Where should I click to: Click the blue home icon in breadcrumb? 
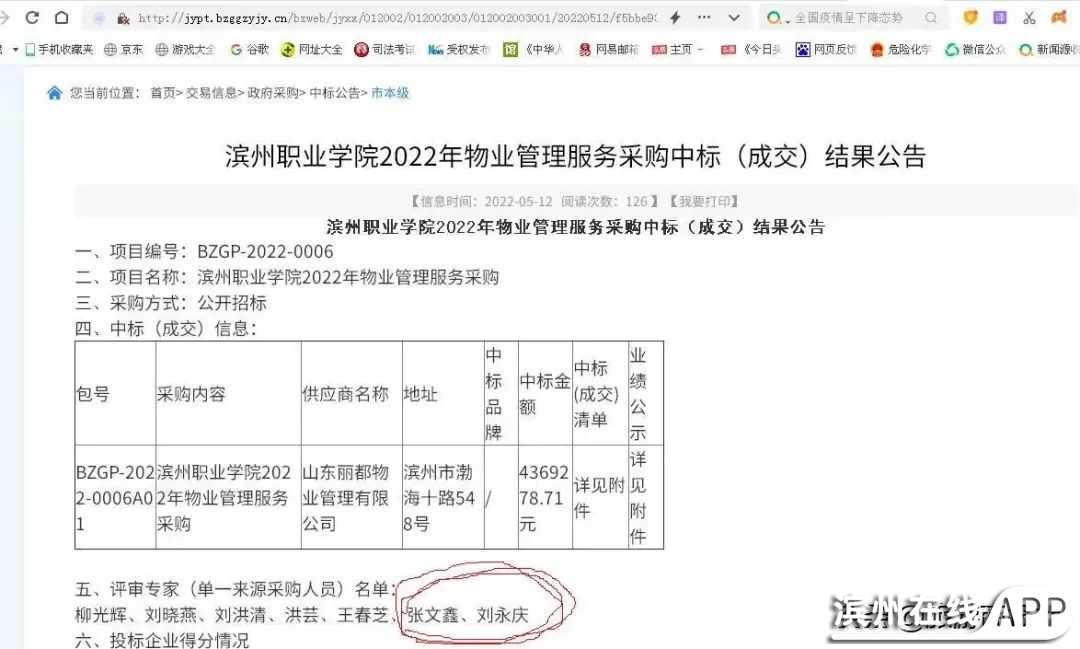[54, 93]
